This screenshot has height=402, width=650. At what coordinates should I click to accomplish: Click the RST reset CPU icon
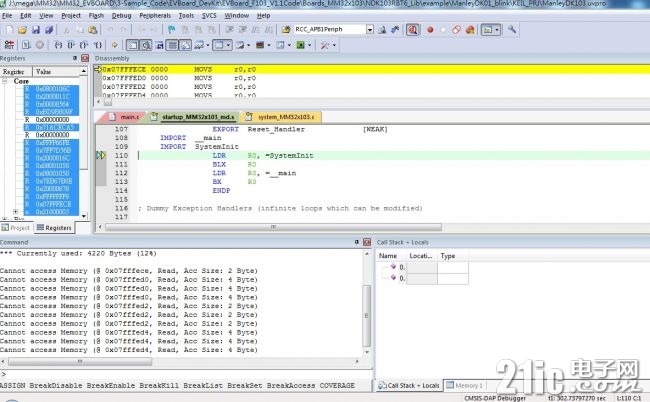[x=9, y=45]
